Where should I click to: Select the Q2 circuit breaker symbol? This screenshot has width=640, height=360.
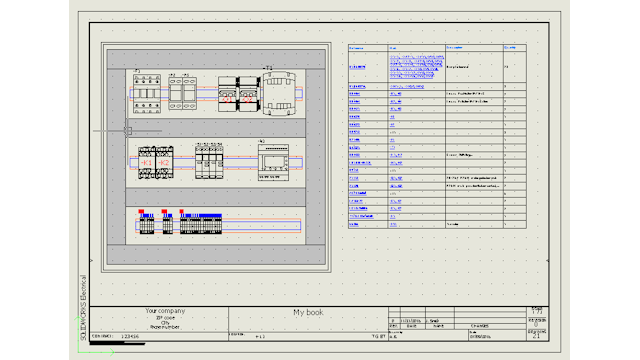pyautogui.click(x=248, y=94)
